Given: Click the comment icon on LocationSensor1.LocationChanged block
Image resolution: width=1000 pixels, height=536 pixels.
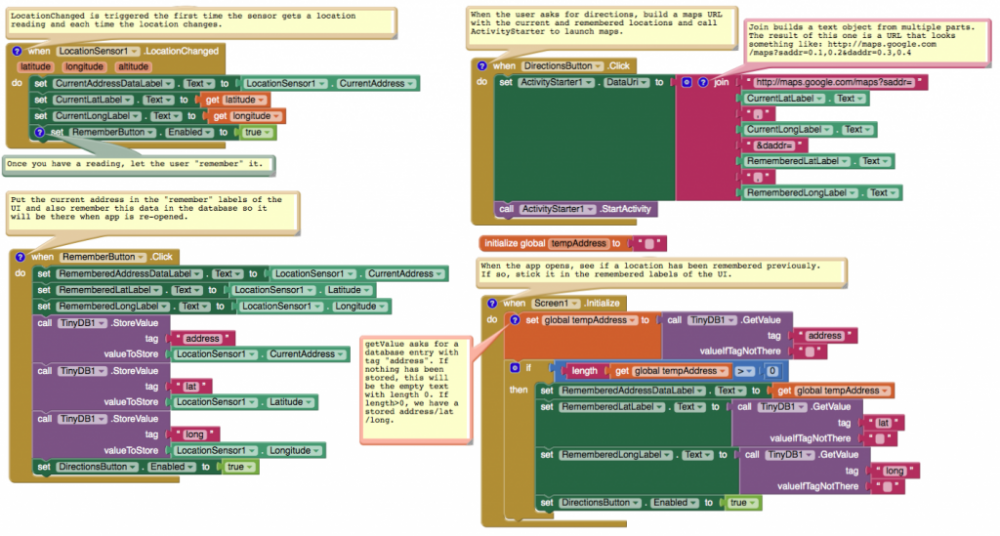Looking at the screenshot, I should coord(17,51).
